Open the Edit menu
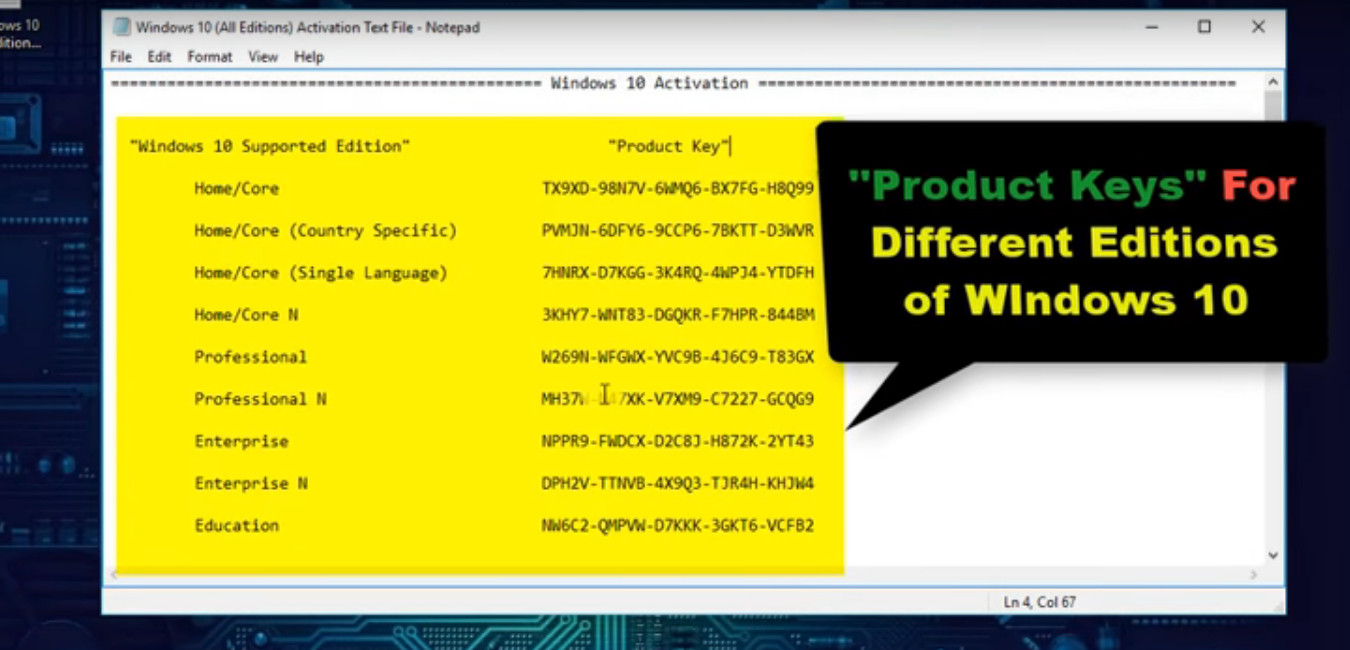 click(160, 57)
